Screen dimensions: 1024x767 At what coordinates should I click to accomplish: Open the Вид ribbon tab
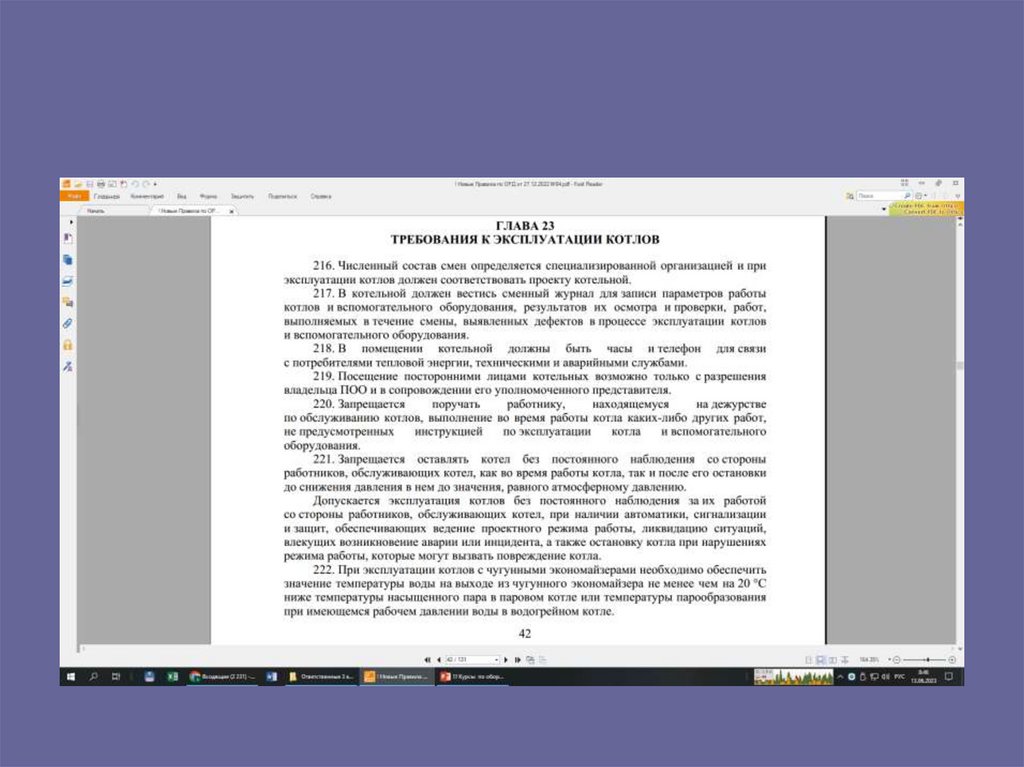[x=182, y=196]
